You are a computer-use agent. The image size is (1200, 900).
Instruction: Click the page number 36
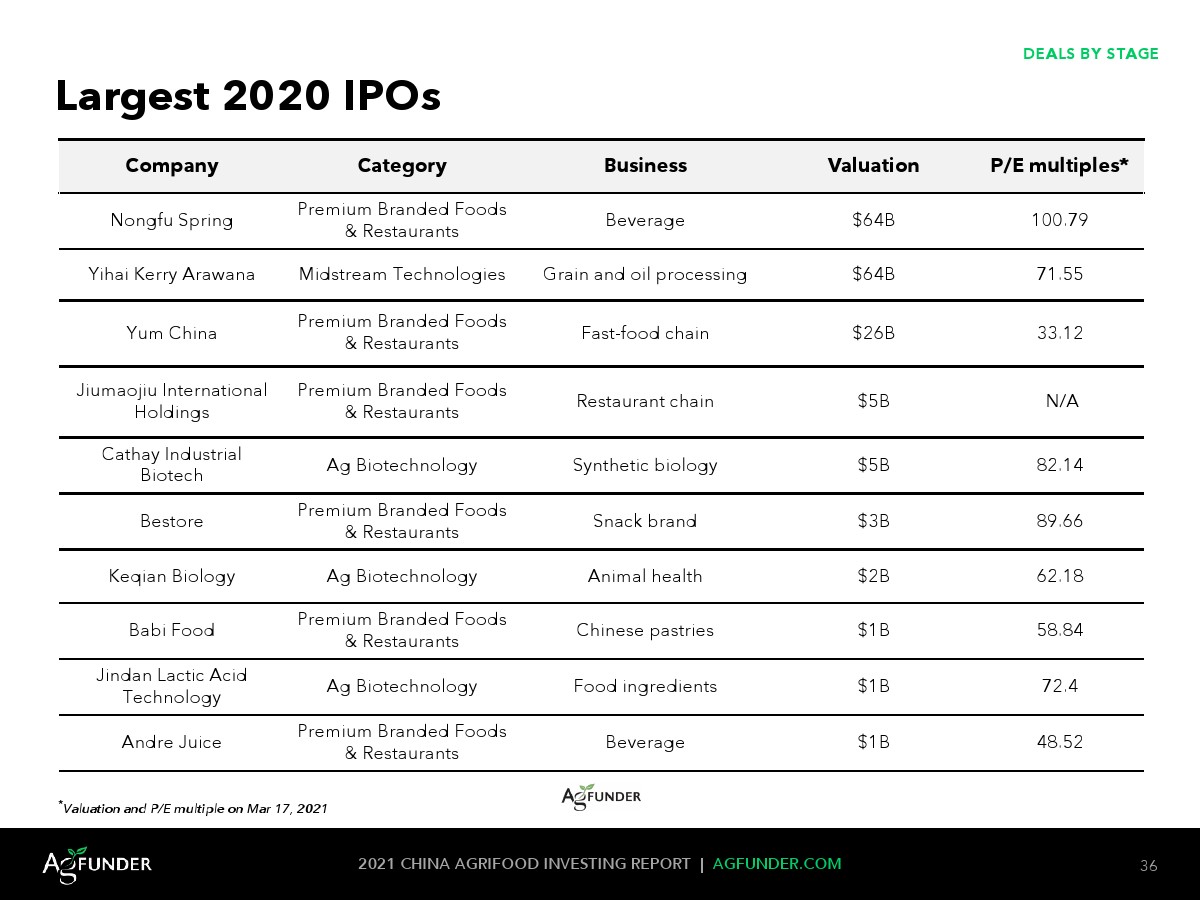(1148, 866)
